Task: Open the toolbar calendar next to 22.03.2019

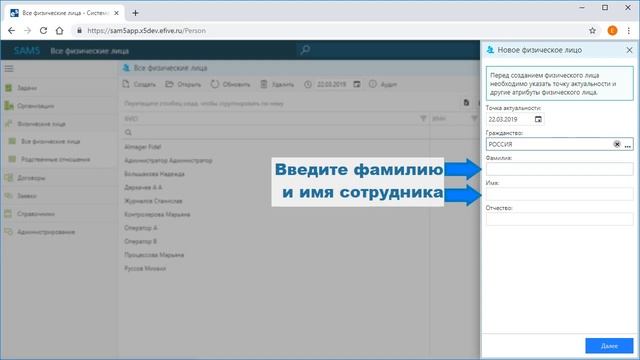Action: coord(357,84)
